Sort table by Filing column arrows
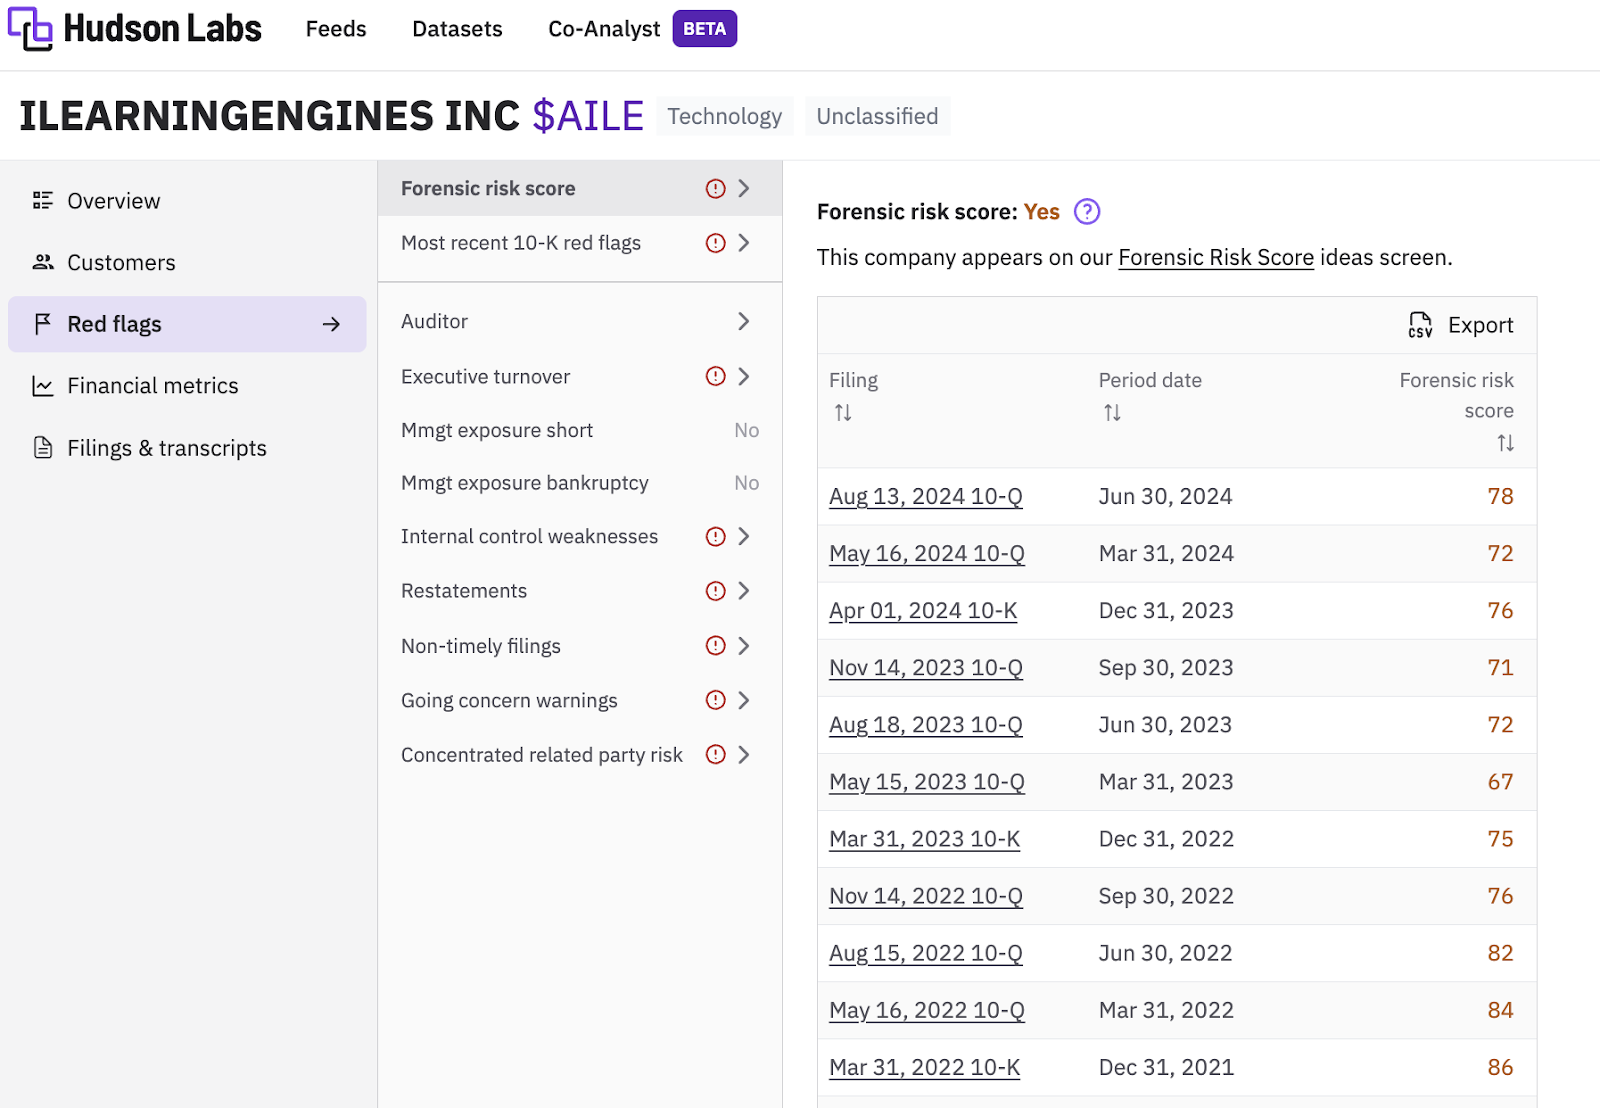Screen dimensions: 1600x1108 843,413
